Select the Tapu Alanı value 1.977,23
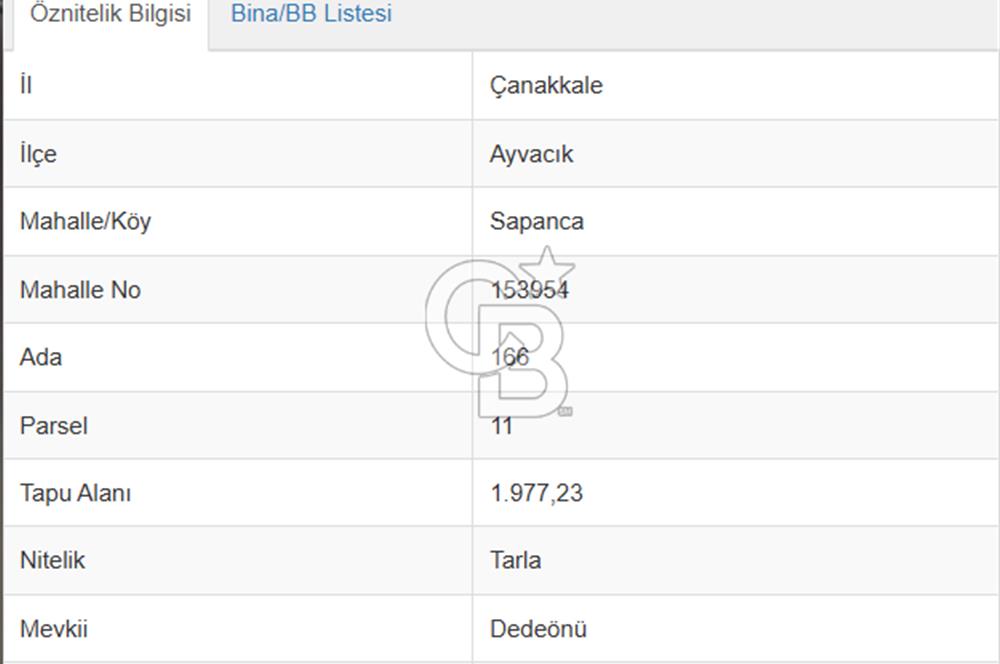1000x664 pixels. (x=536, y=493)
